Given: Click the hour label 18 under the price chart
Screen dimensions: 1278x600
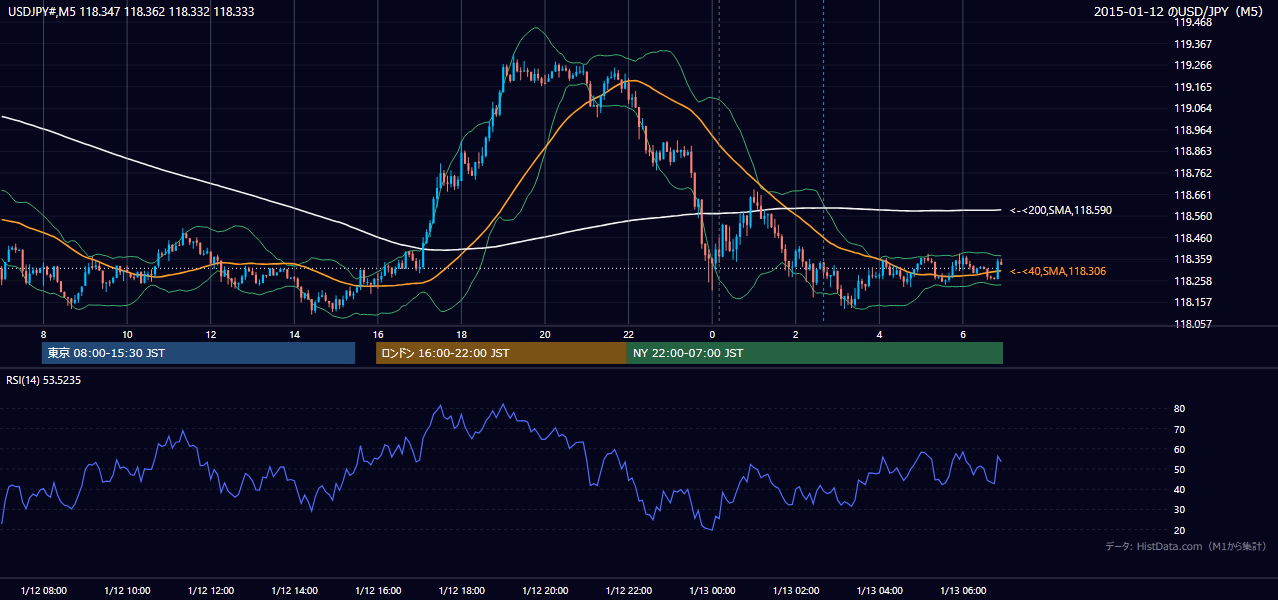Looking at the screenshot, I should 460,334.
